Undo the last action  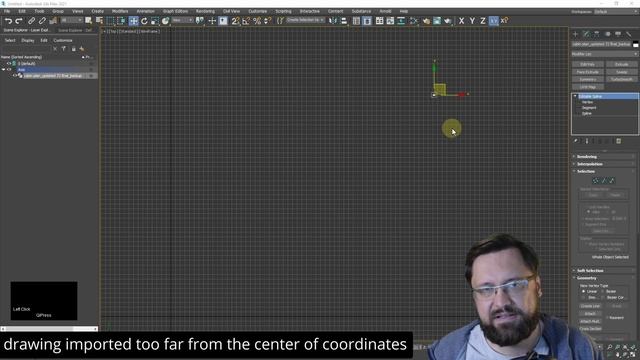[x=8, y=20]
